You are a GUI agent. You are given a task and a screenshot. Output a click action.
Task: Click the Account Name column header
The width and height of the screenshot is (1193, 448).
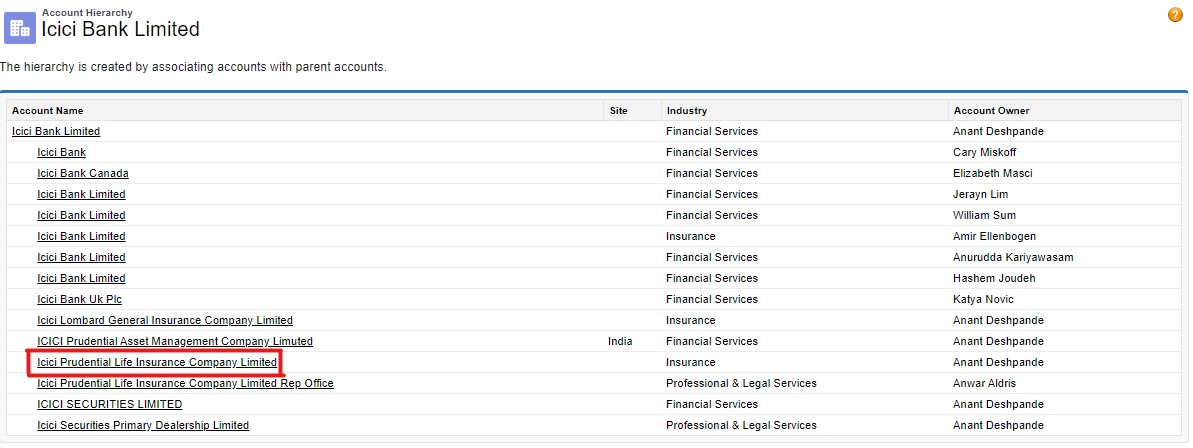(x=47, y=110)
